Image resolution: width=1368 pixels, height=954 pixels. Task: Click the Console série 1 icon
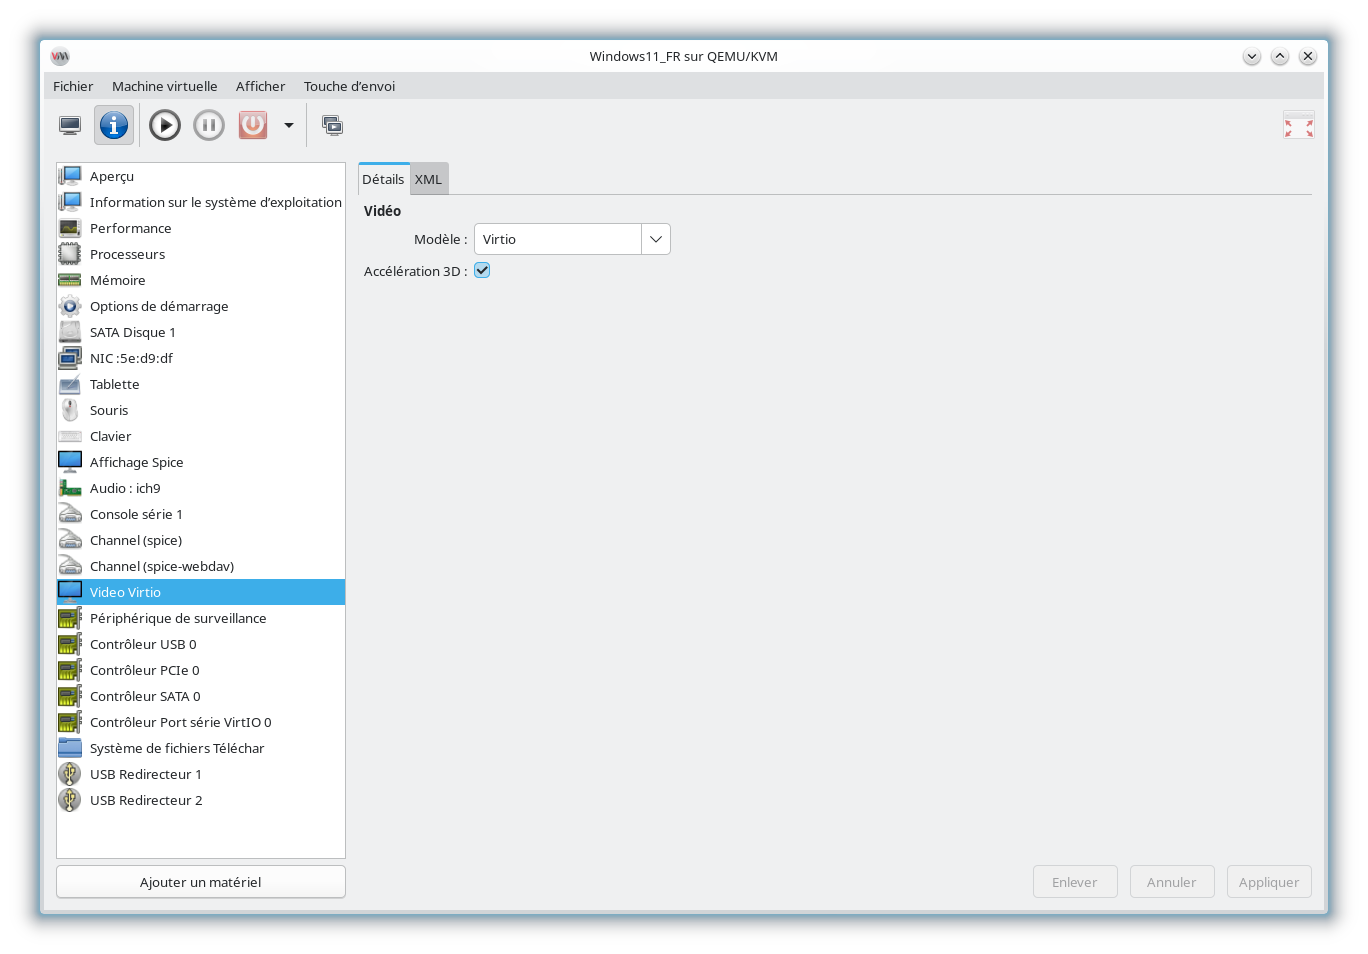pos(70,514)
